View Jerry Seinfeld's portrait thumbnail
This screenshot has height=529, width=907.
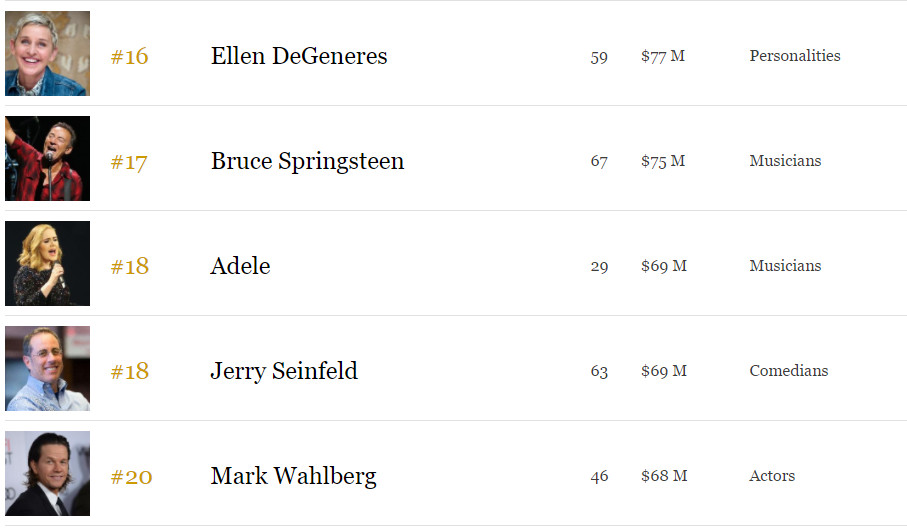47,368
